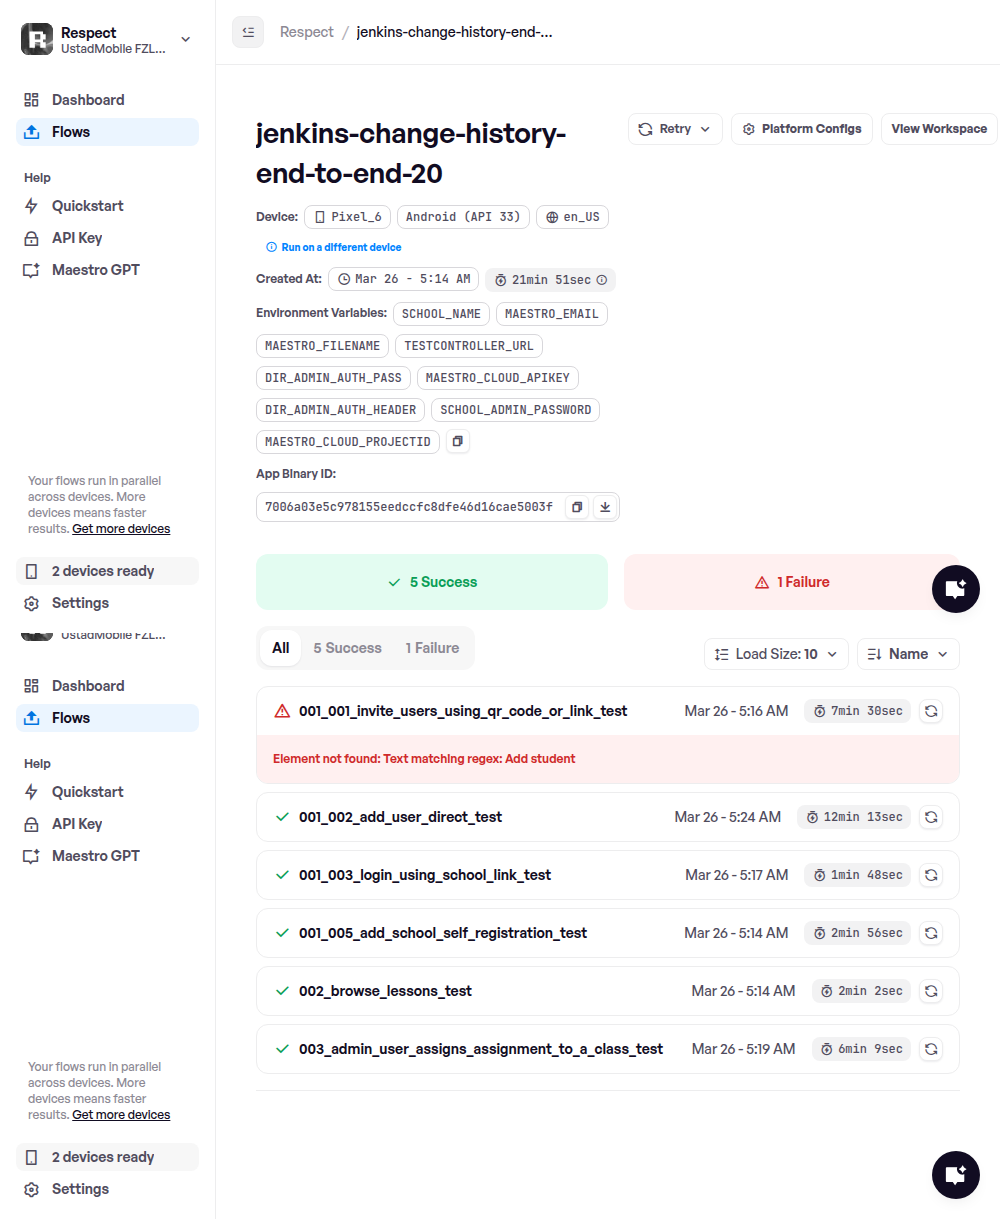This screenshot has height=1219, width=1000.
Task: Open the AI chat bubble near the Failure card
Action: coord(955,588)
